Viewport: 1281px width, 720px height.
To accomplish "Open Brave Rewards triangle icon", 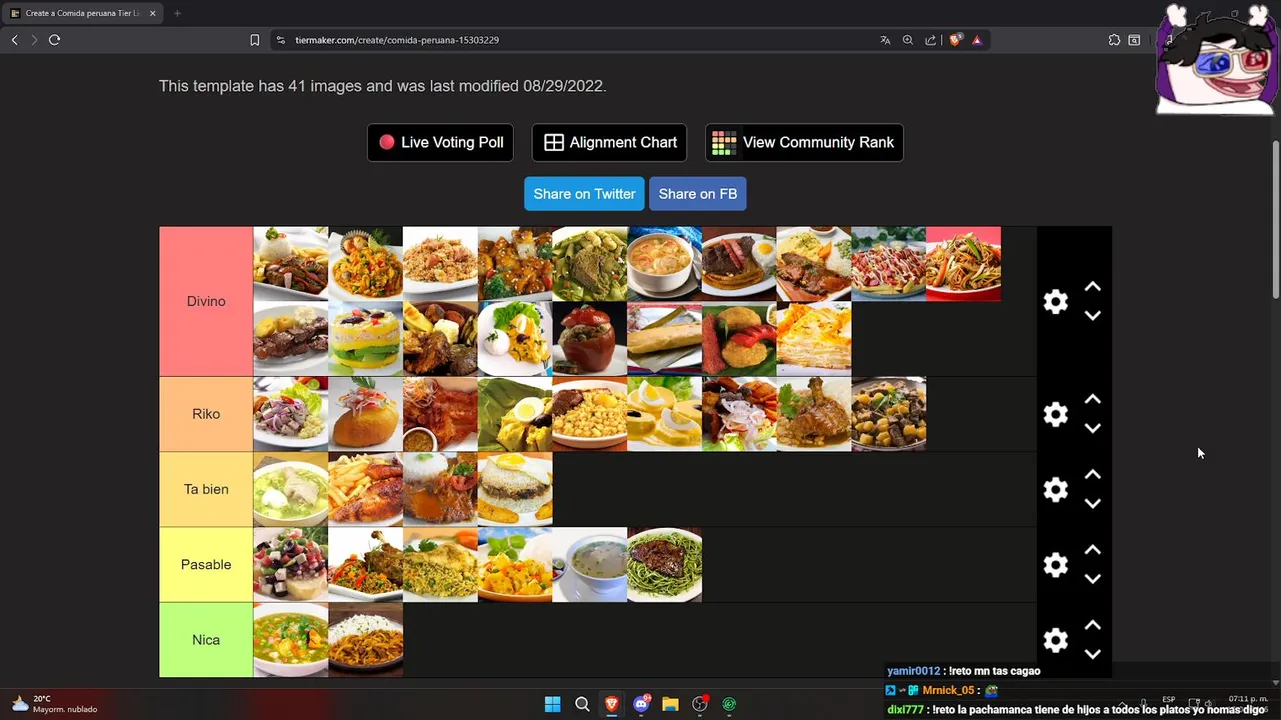I will pos(977,40).
